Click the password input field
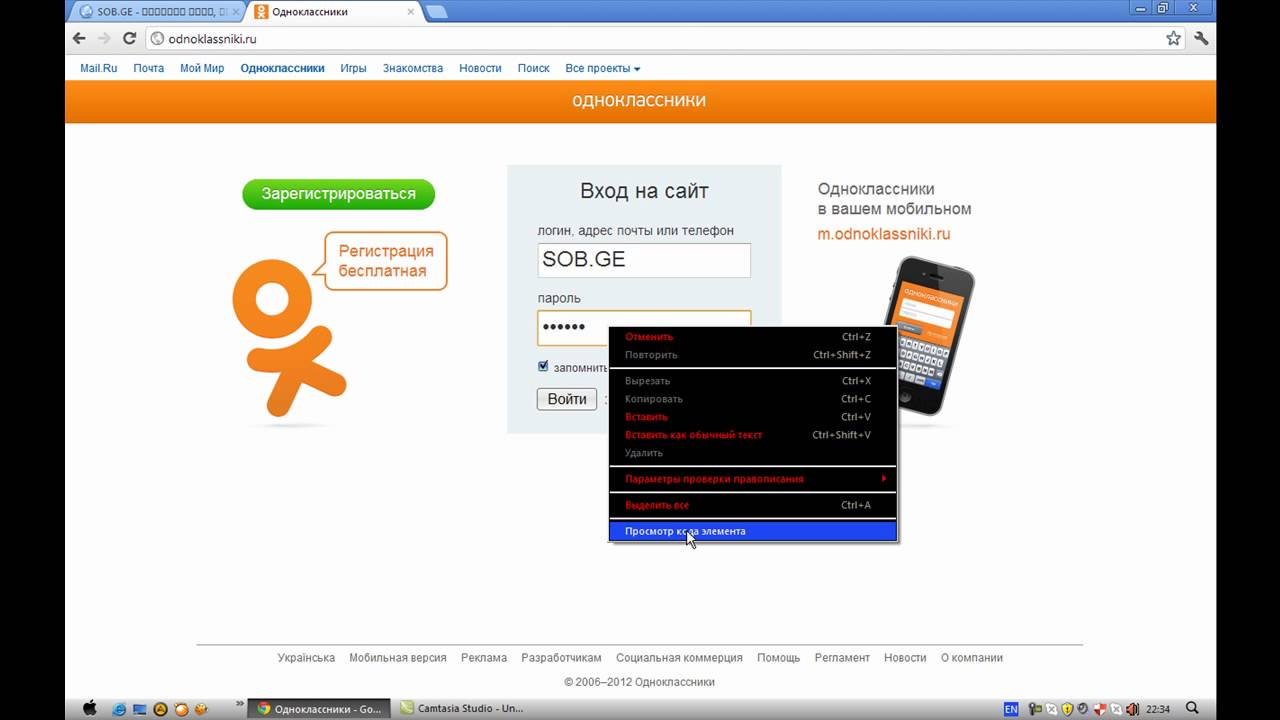Screen dimensions: 1280x720 [x=644, y=328]
